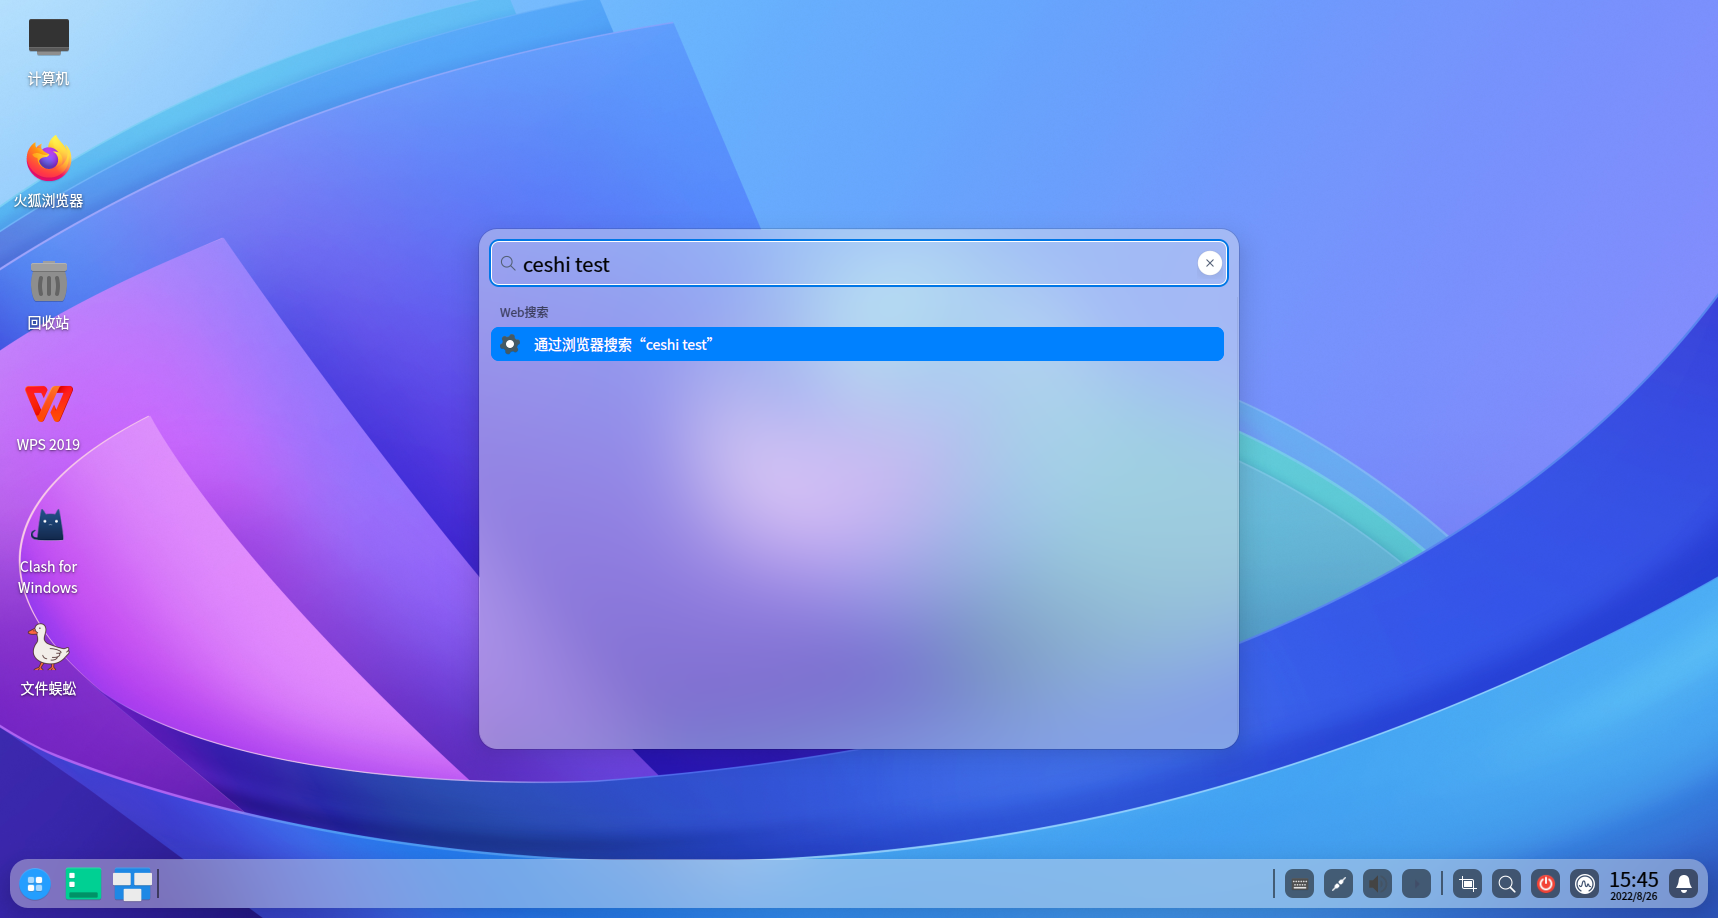Select the WPS 2019 desktop icon
This screenshot has height=918, width=1718.
point(48,417)
